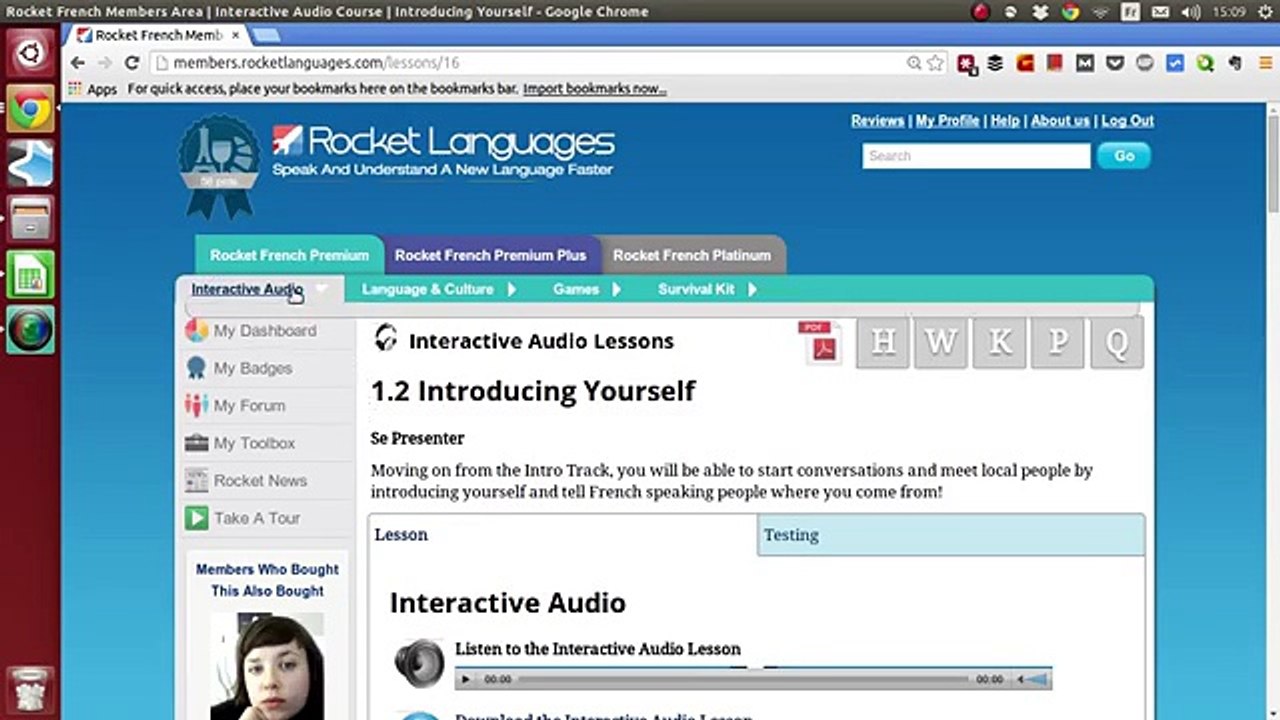Click the Rocket Languages logo
This screenshot has height=720, width=1280.
tap(443, 150)
